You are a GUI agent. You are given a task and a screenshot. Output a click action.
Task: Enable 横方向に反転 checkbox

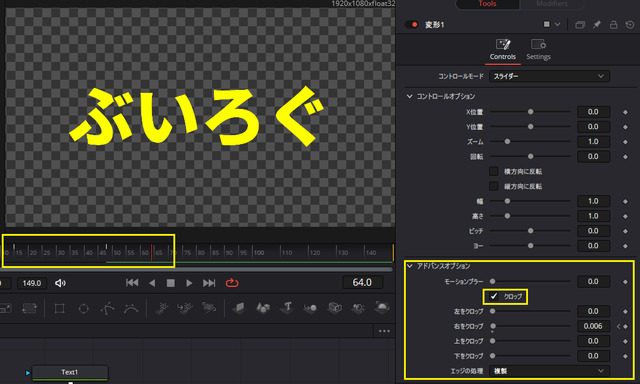(x=493, y=171)
